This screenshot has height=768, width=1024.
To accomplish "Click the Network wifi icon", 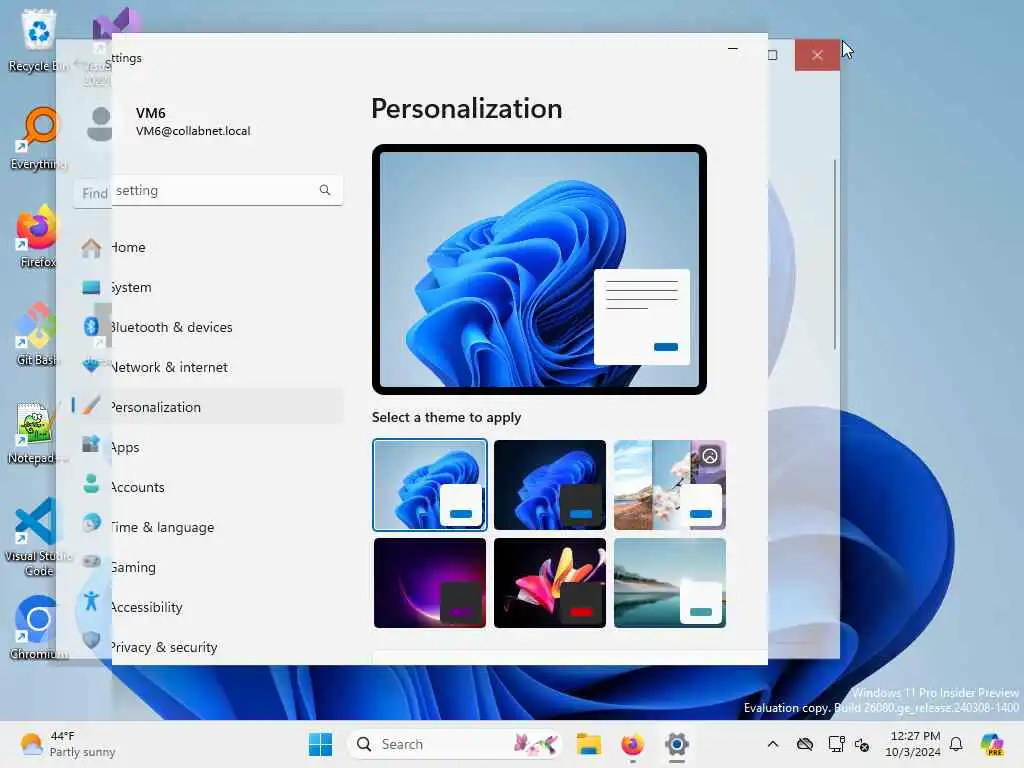I will point(91,366).
